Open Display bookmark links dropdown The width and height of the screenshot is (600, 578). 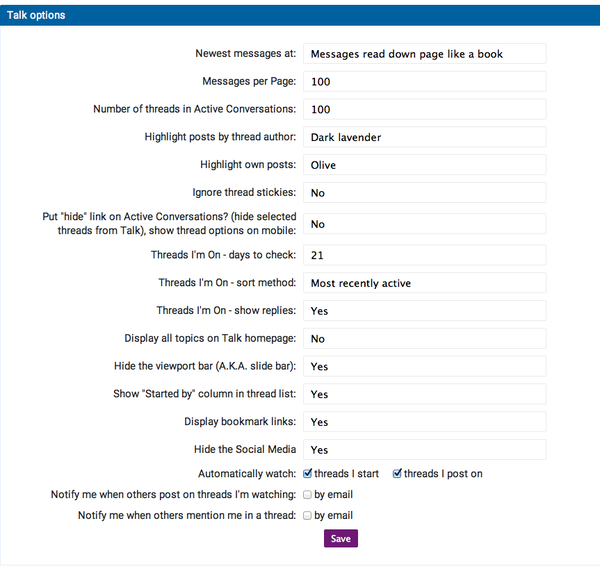point(425,422)
